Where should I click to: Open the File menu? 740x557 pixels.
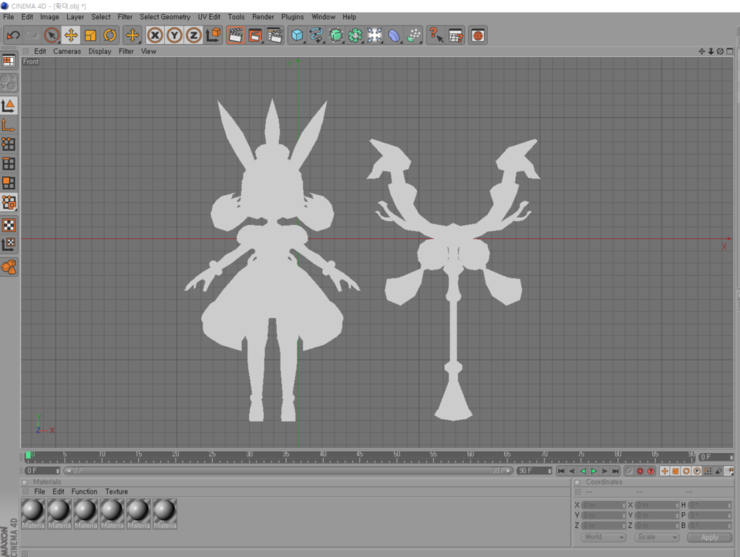coord(8,17)
